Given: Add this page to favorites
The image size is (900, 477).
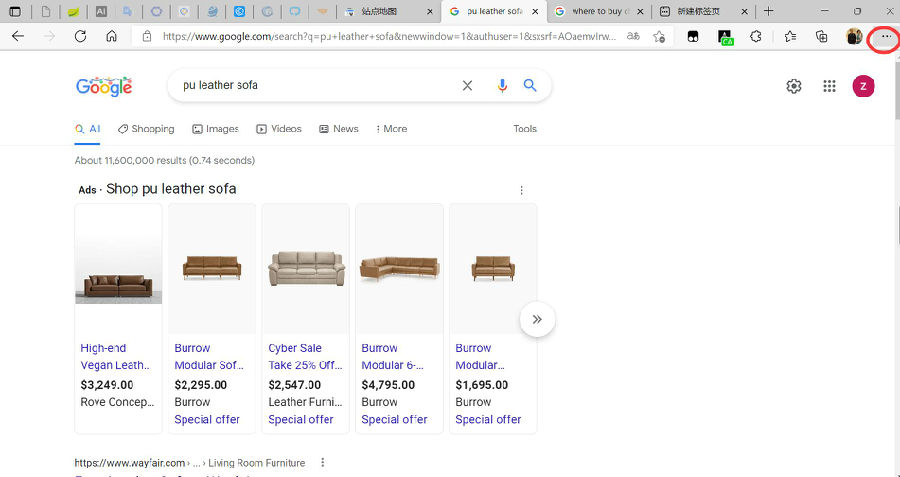Looking at the screenshot, I should click(x=659, y=36).
